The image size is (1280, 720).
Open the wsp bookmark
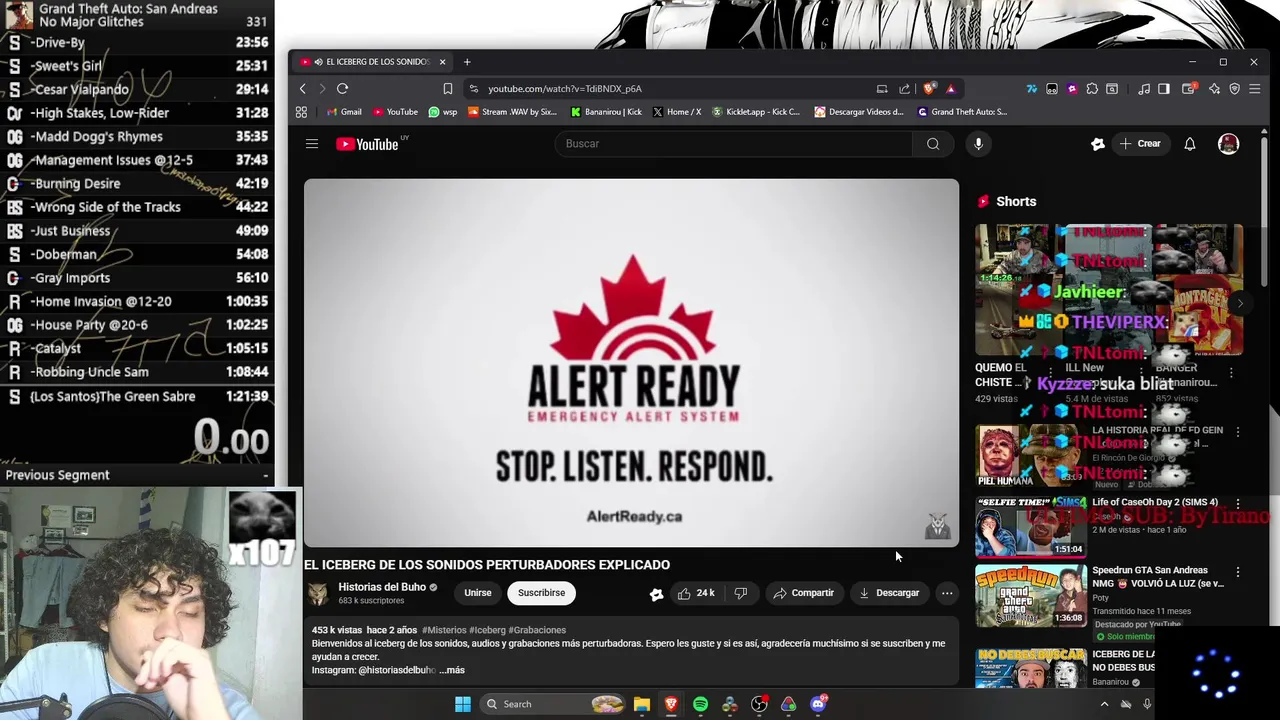pyautogui.click(x=443, y=112)
